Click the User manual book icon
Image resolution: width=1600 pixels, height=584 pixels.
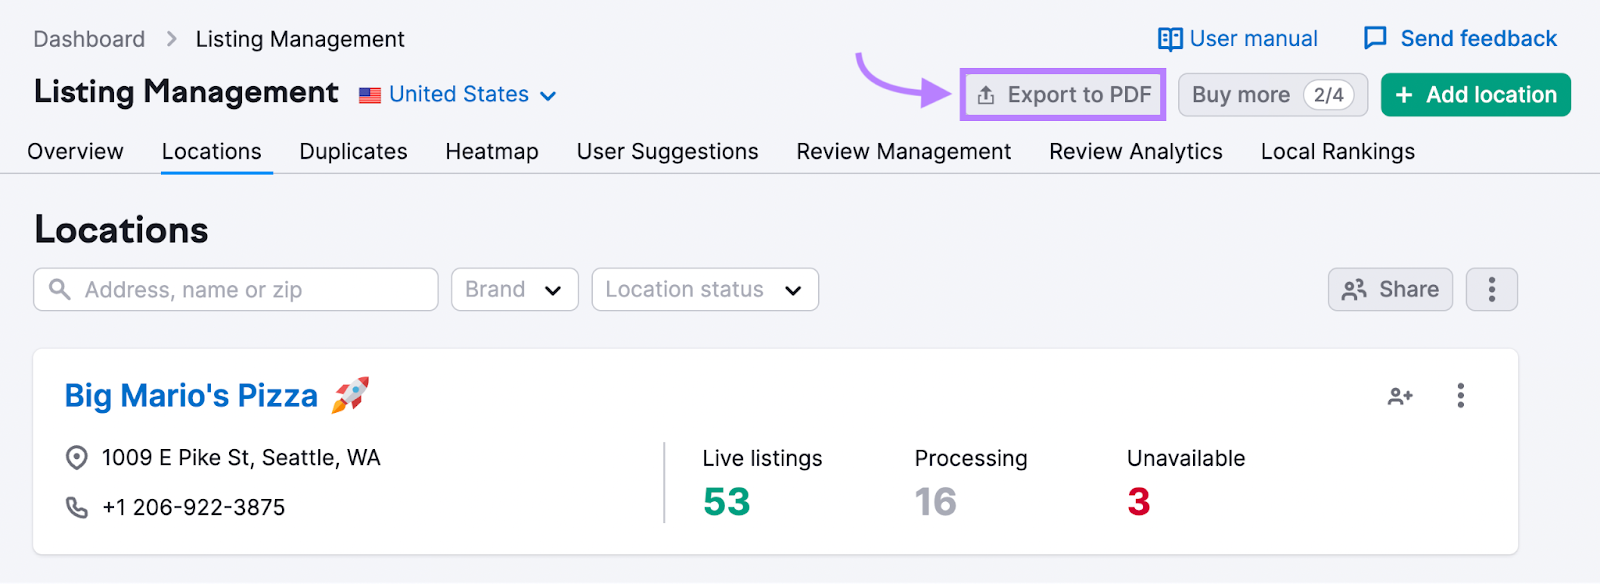(x=1169, y=39)
